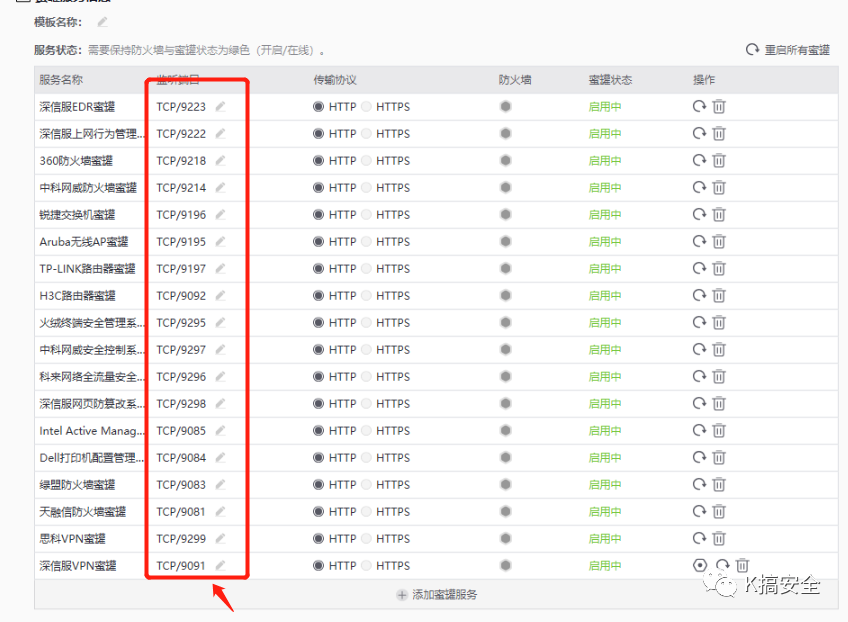Delete the TCP/9295 火绒 honeypot service
Viewport: 848px width, 622px height.
(x=719, y=323)
